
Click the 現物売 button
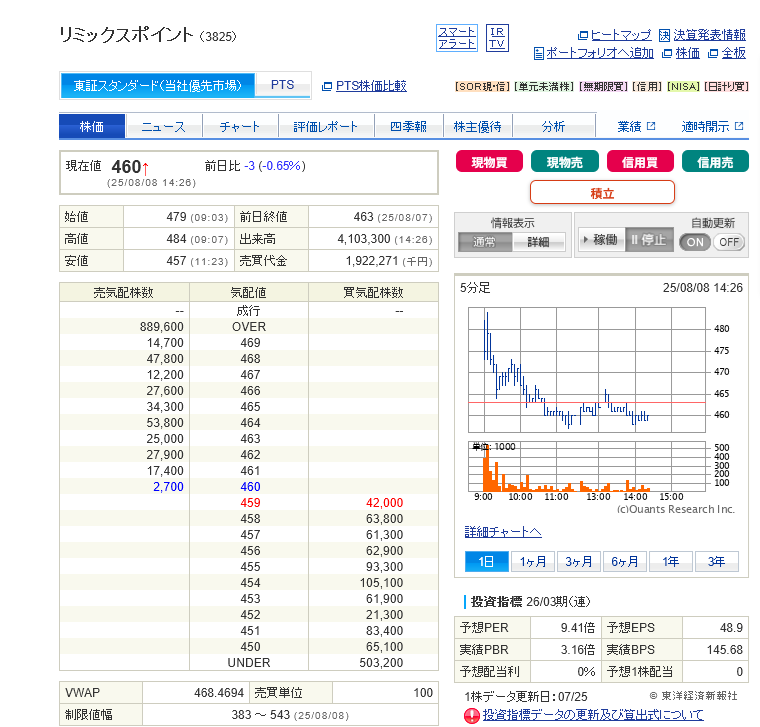point(565,161)
